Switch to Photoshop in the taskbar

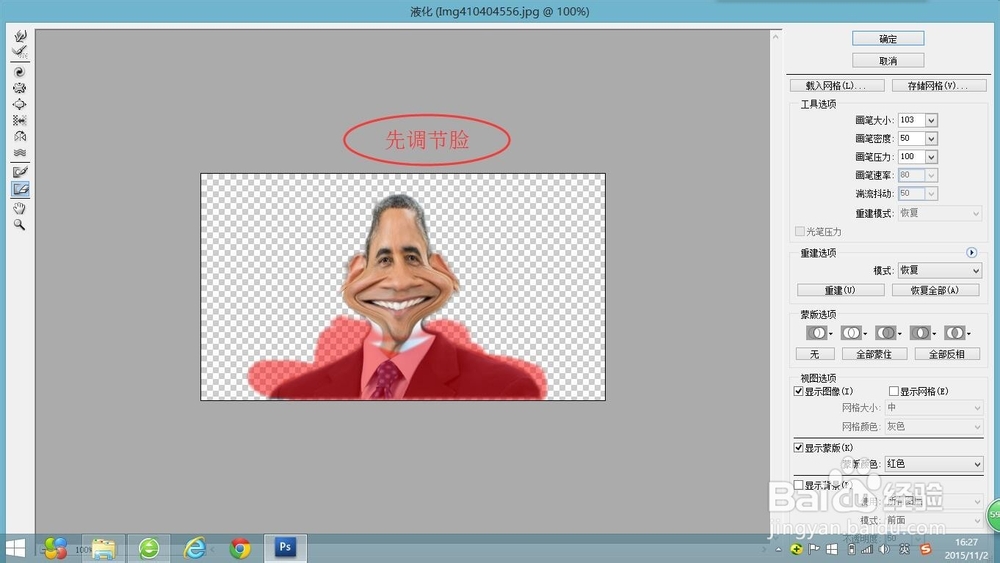[x=285, y=547]
